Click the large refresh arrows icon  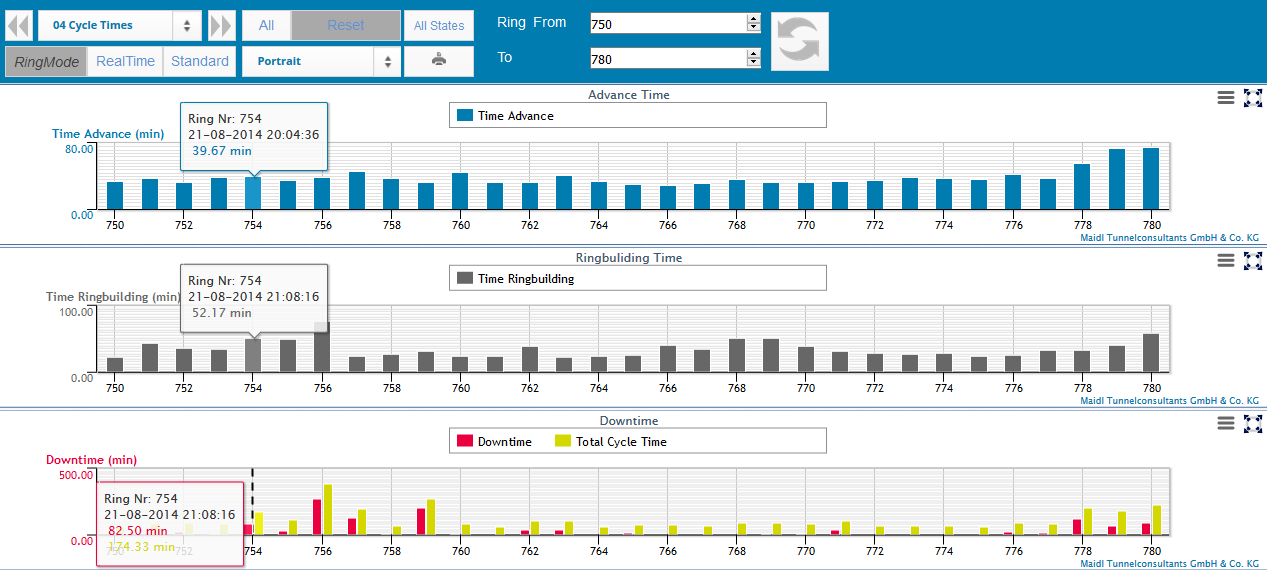(x=799, y=41)
